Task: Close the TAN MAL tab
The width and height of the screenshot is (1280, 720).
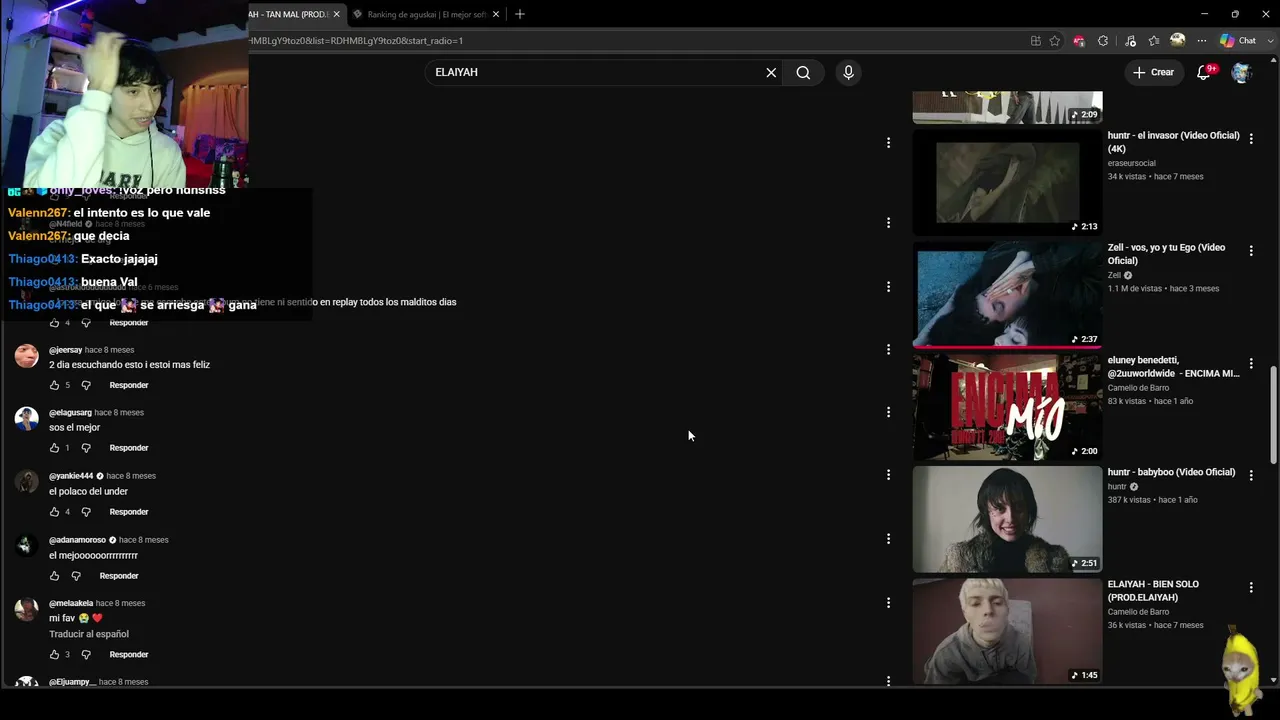Action: pyautogui.click(x=336, y=14)
